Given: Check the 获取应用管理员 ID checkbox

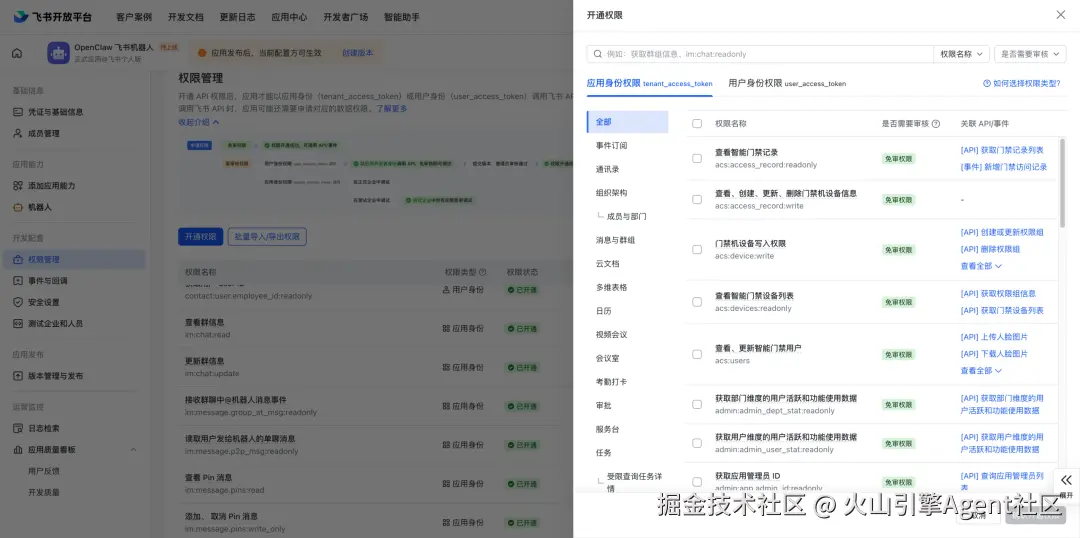Looking at the screenshot, I should tap(697, 482).
